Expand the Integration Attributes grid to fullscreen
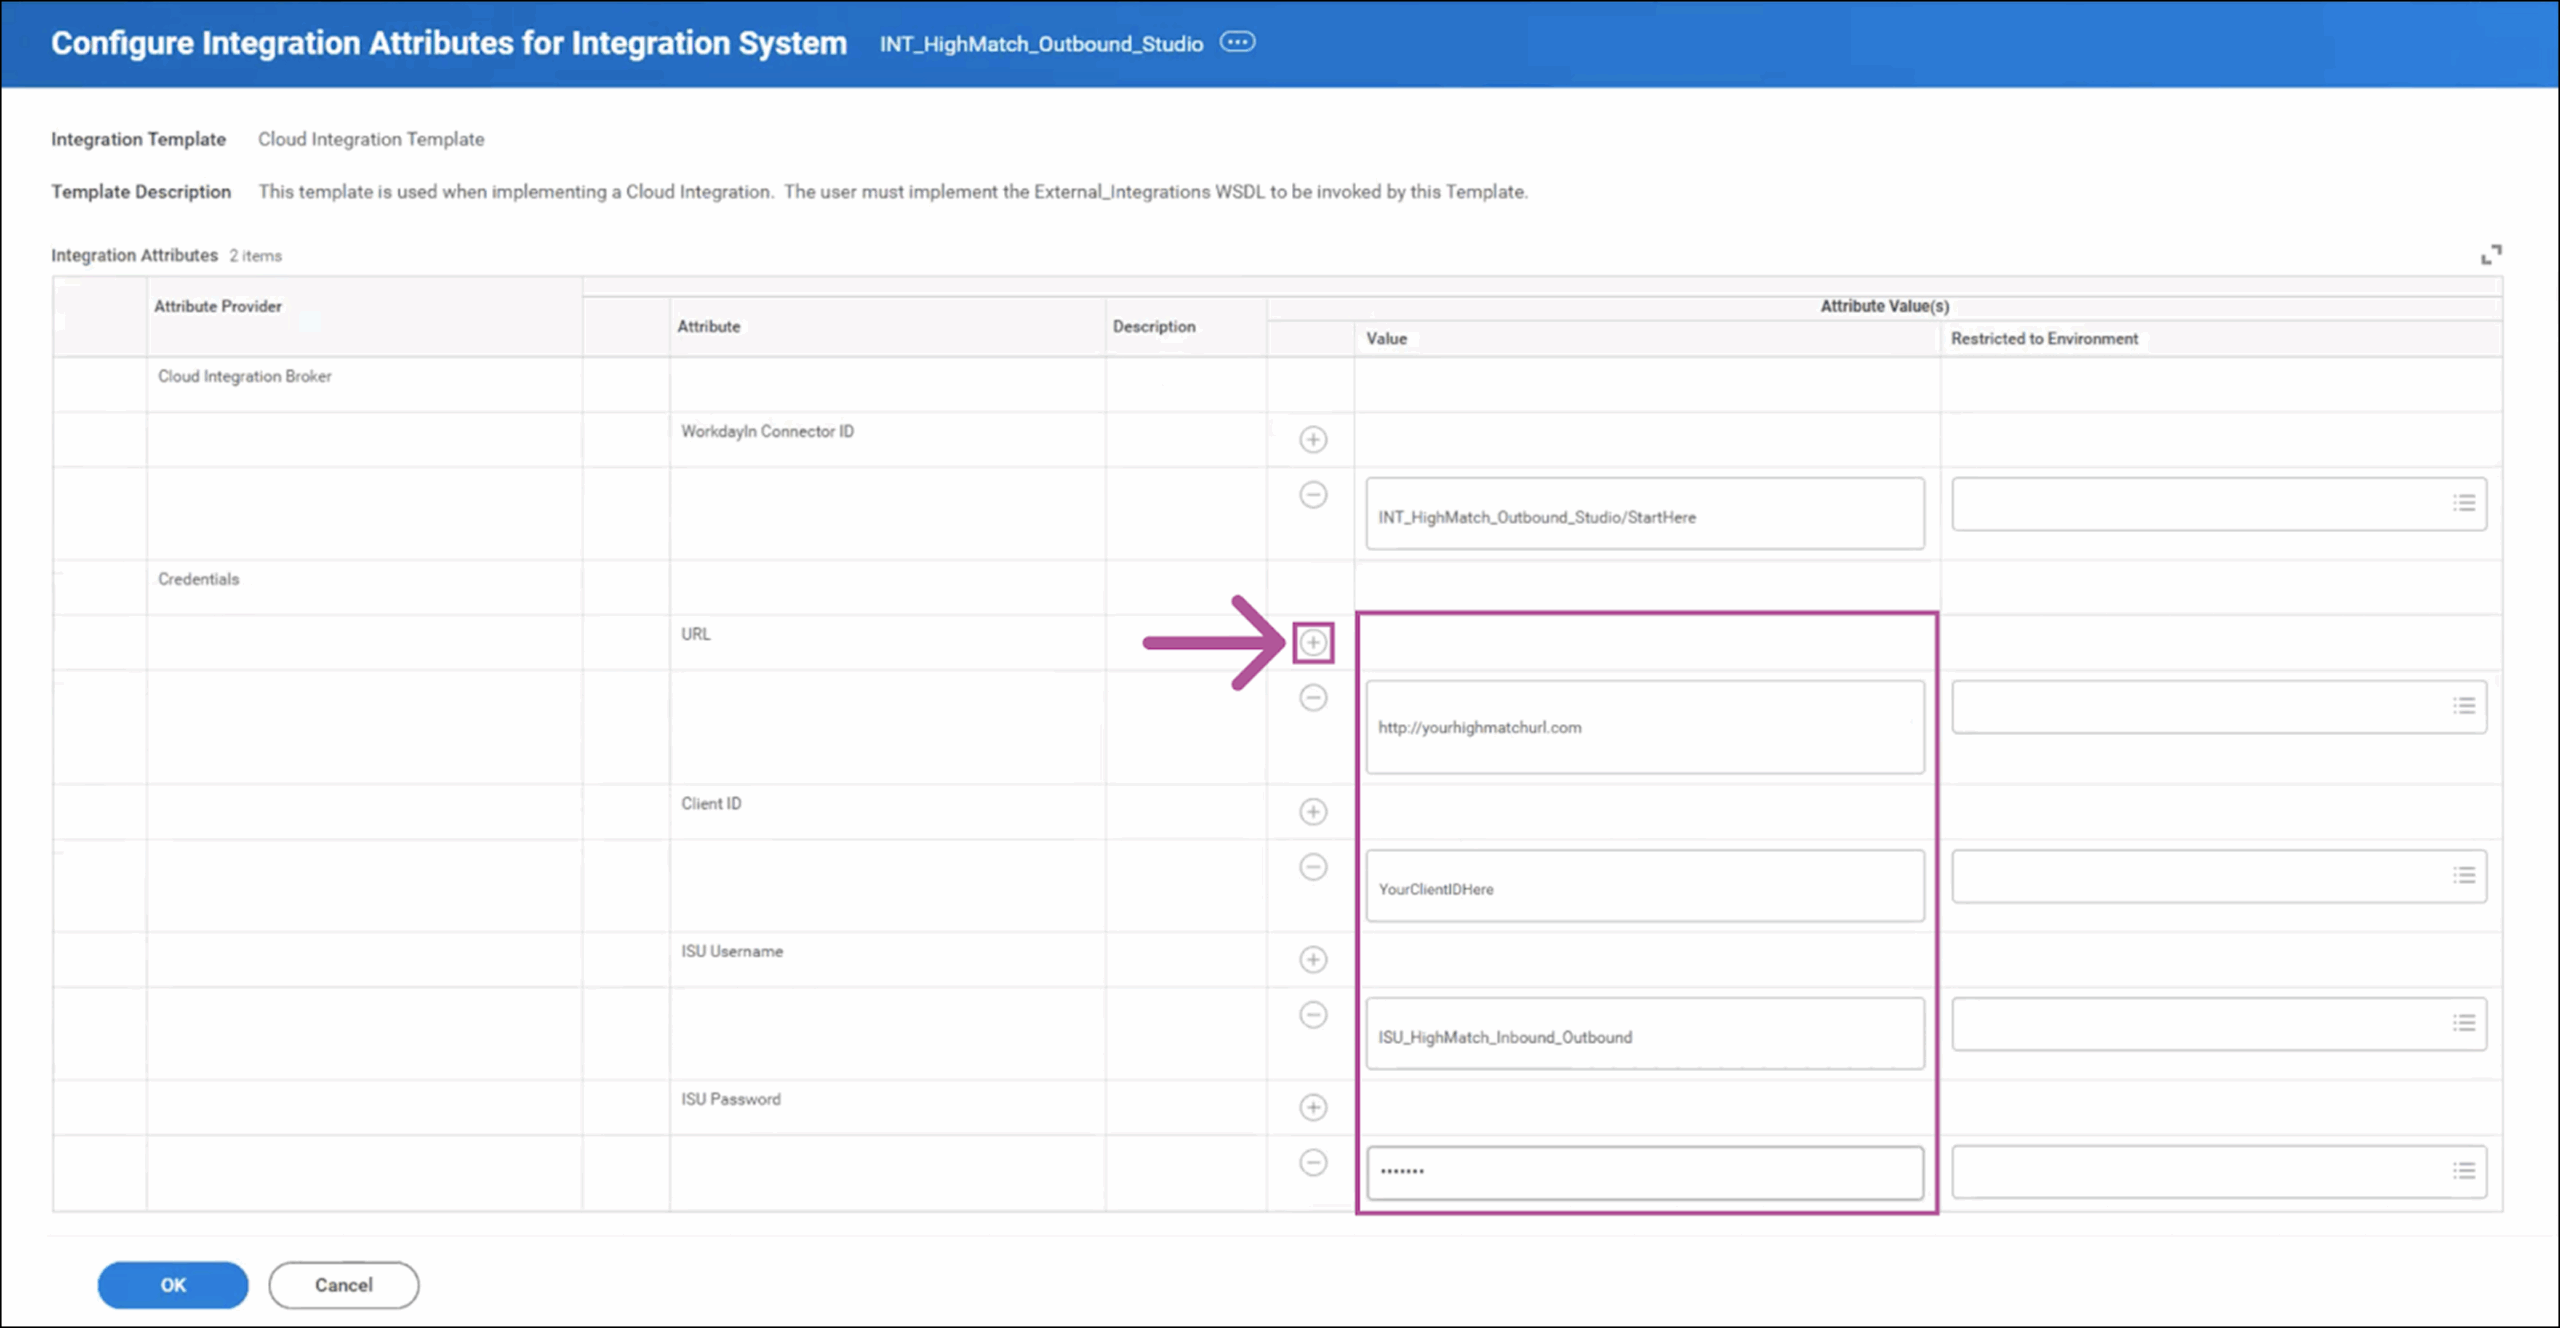This screenshot has height=1328, width=2560. (x=2491, y=255)
